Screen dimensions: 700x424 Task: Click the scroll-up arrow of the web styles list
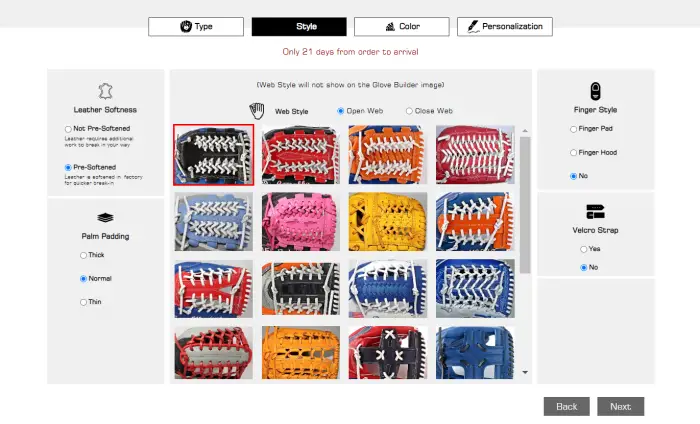[525, 131]
